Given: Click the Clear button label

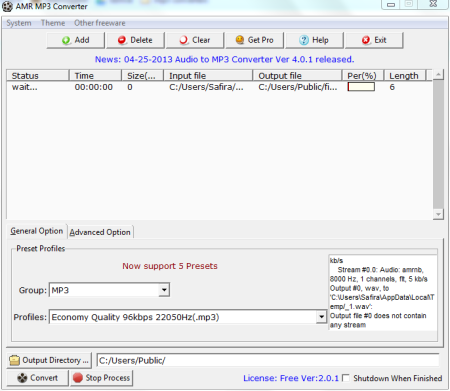Looking at the screenshot, I should (x=201, y=40).
